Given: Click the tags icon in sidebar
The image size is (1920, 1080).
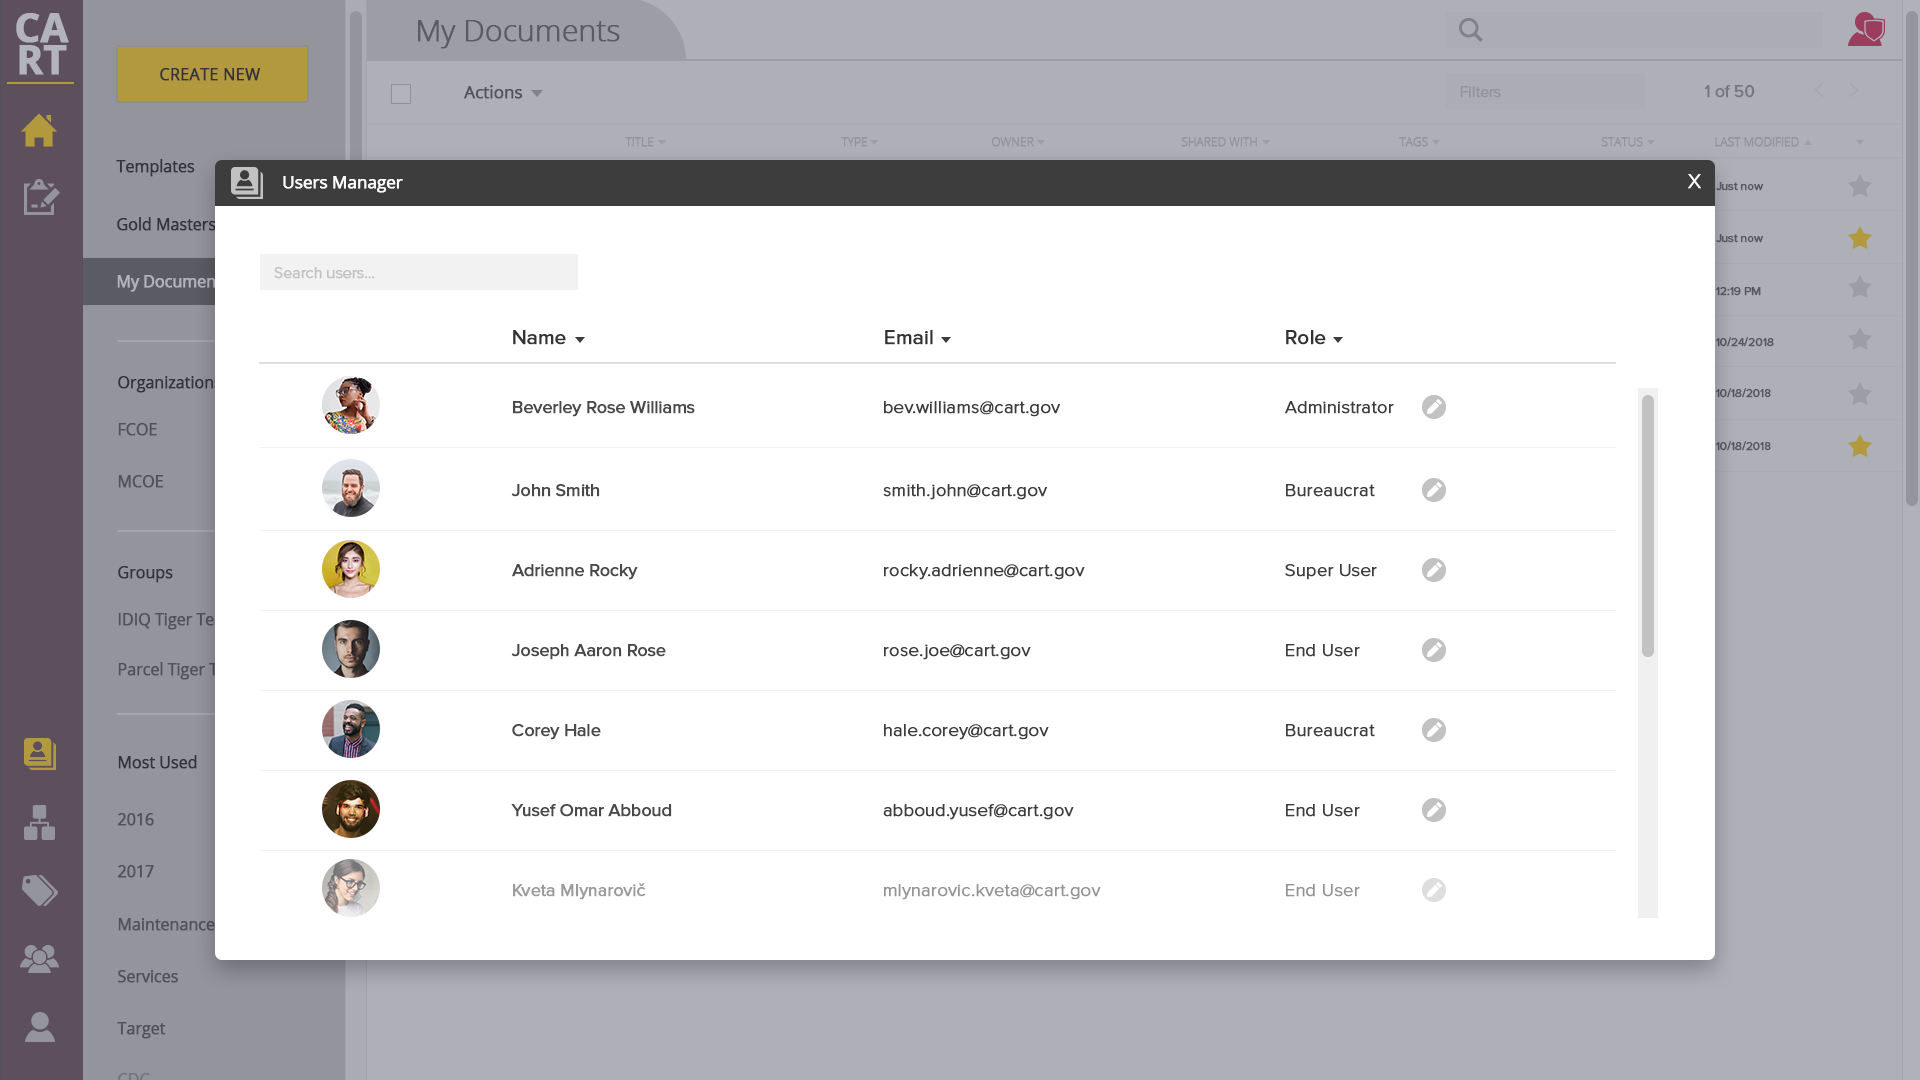Looking at the screenshot, I should coord(40,890).
